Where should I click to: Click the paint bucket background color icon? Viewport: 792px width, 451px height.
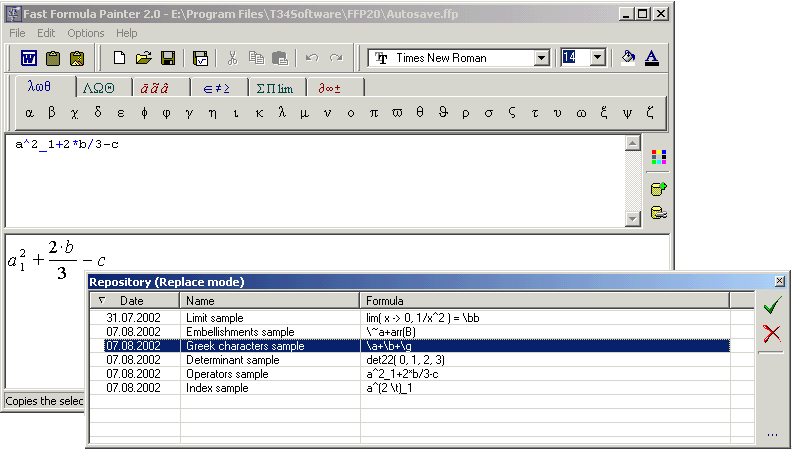628,58
